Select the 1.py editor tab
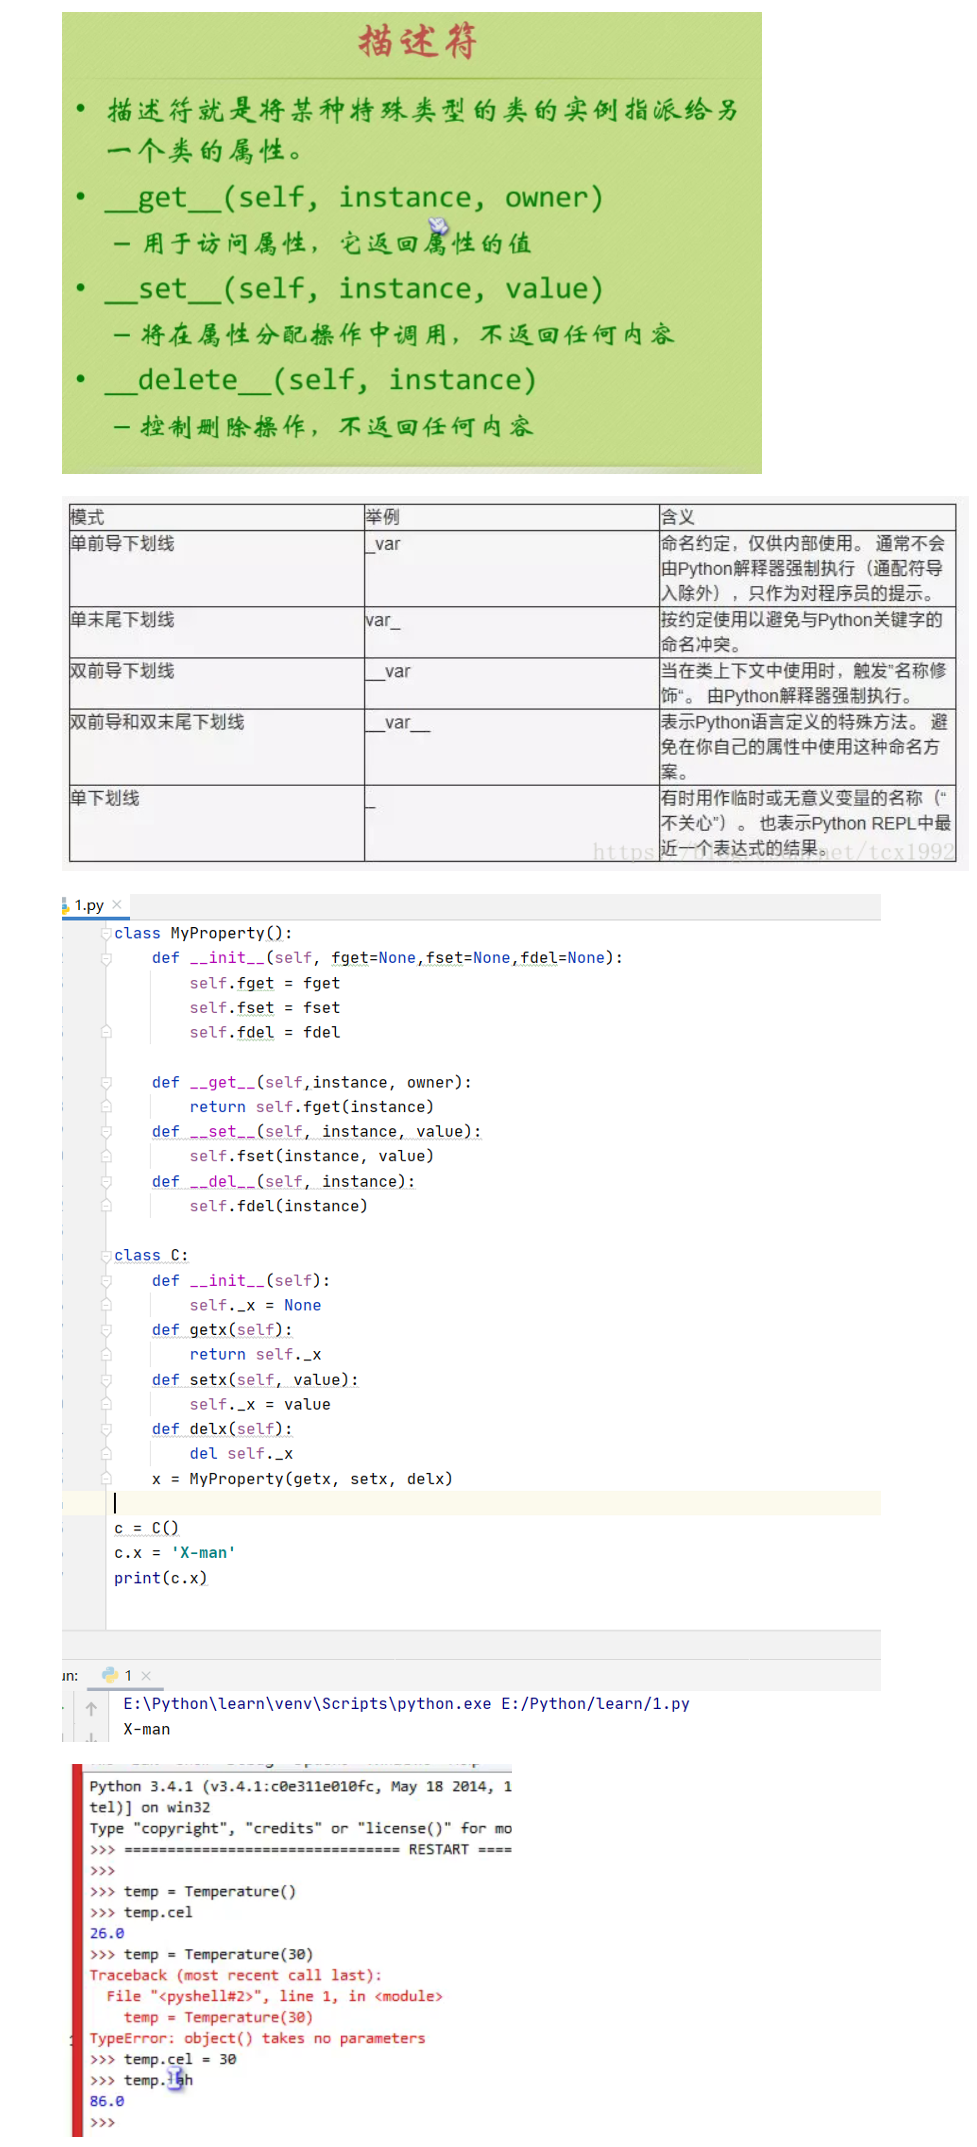The height and width of the screenshot is (2147, 977). 88,905
